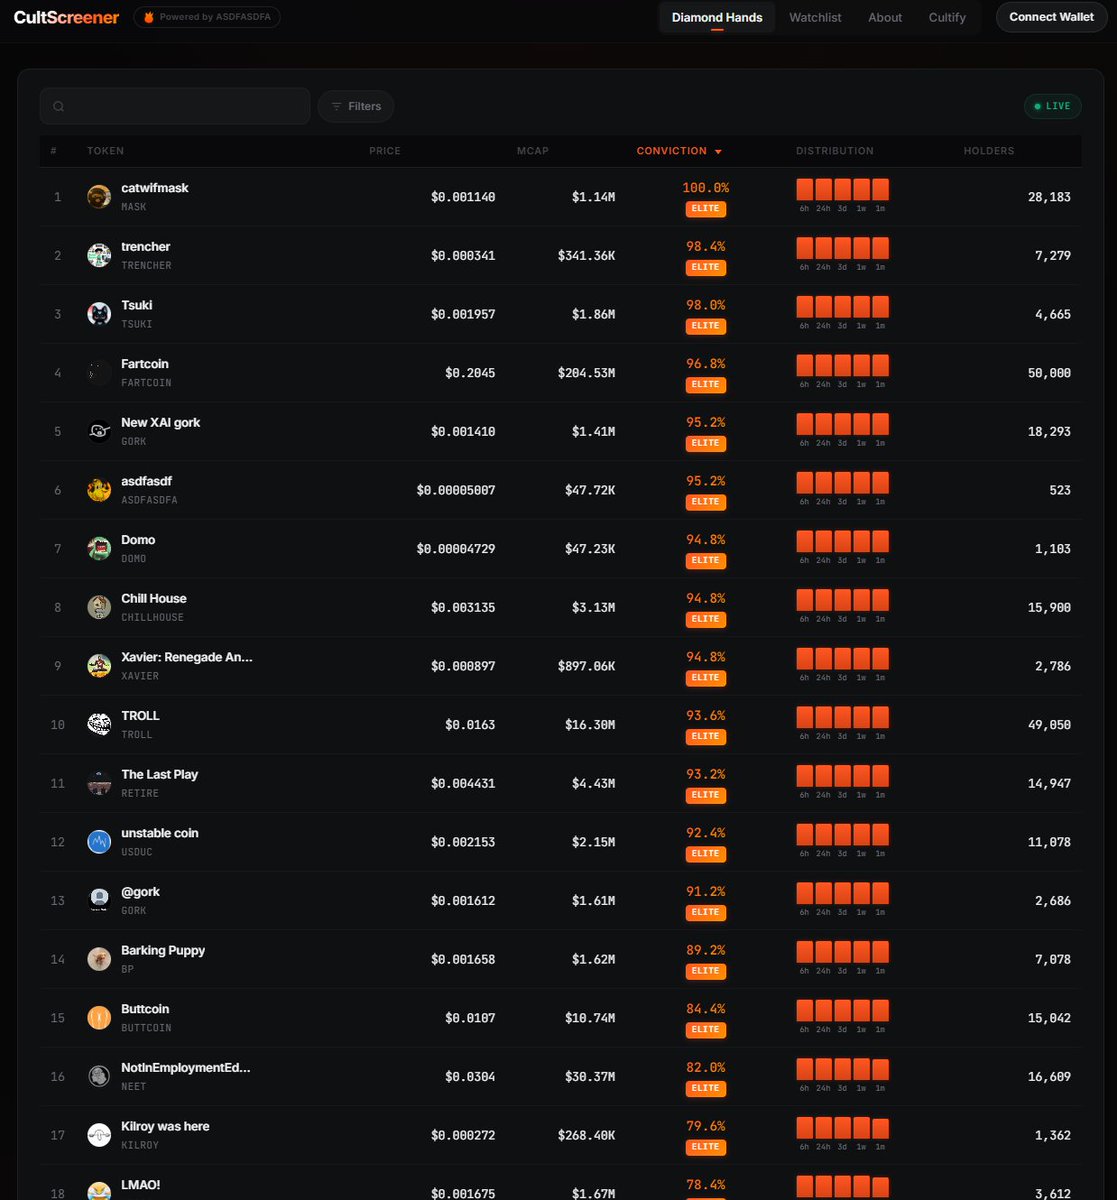This screenshot has height=1200, width=1117.
Task: Open the Filters button
Action: pos(356,106)
